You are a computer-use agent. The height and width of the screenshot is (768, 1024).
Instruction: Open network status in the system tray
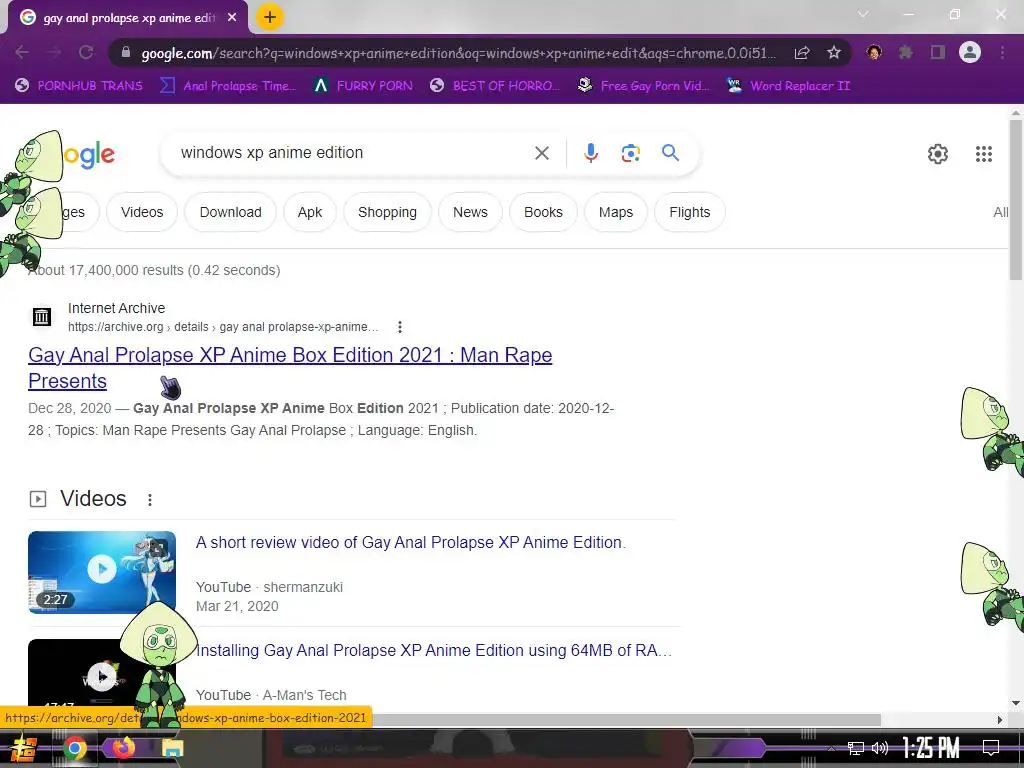pyautogui.click(x=856, y=748)
